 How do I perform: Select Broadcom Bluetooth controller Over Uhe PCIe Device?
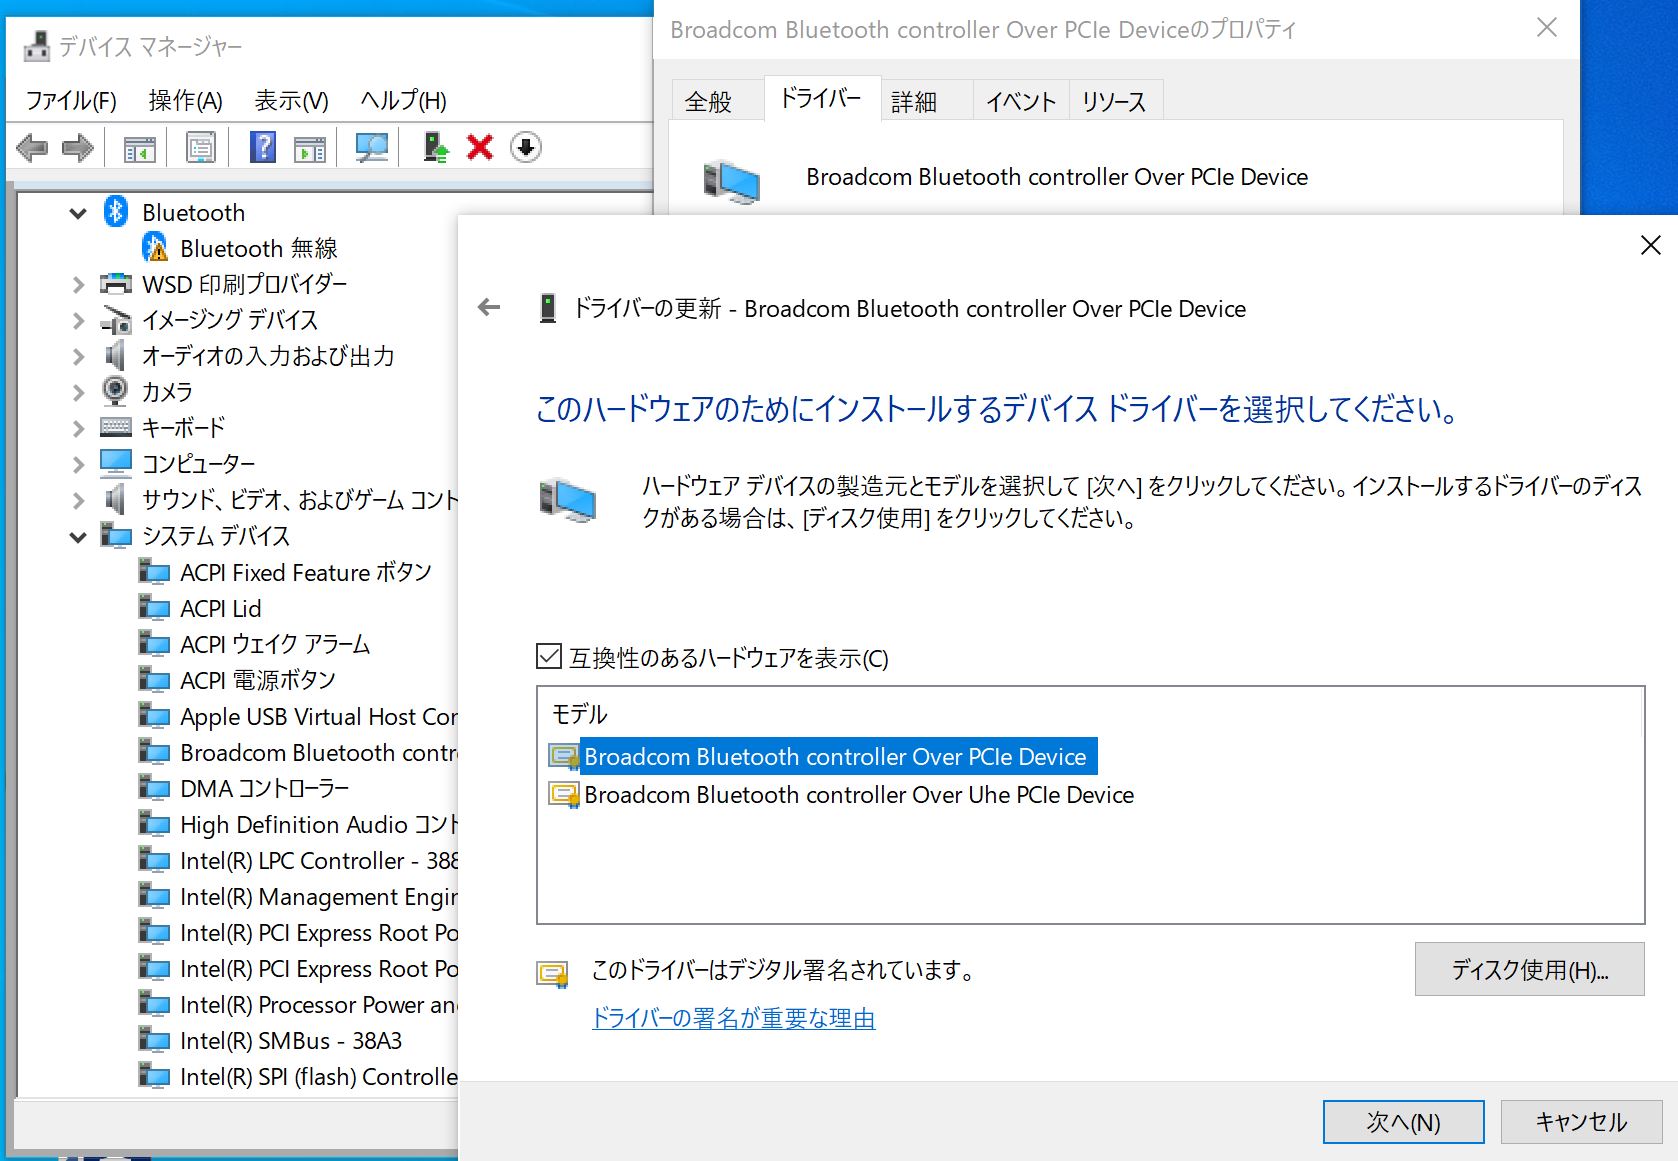coord(859,795)
